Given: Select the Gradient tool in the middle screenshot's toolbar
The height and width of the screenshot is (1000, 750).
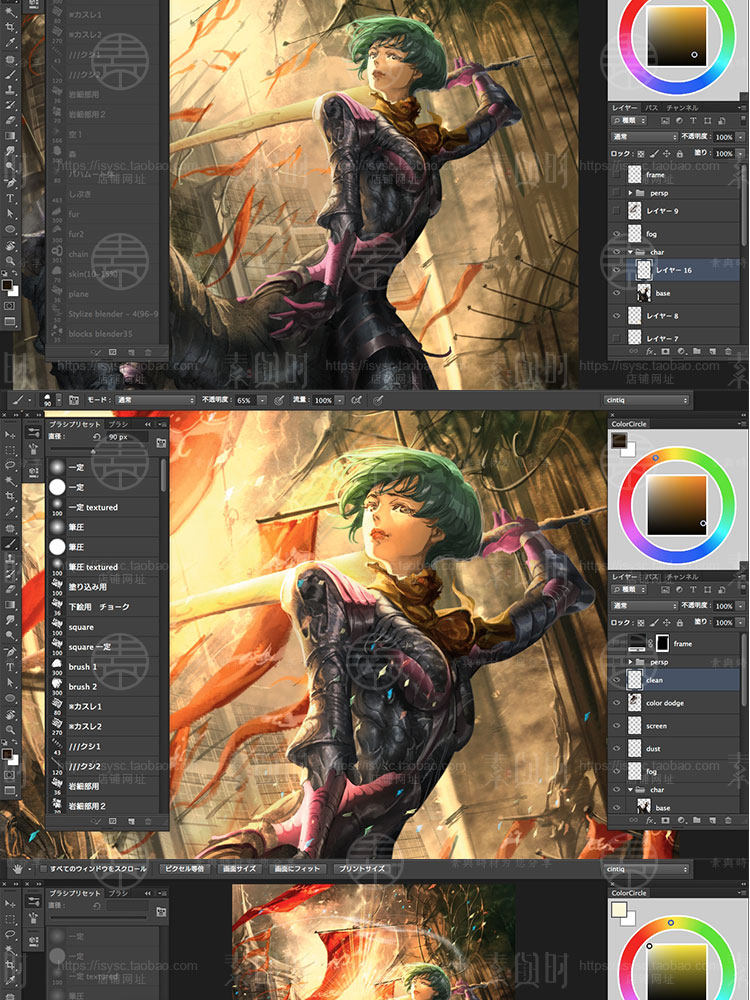Looking at the screenshot, I should coord(10,605).
